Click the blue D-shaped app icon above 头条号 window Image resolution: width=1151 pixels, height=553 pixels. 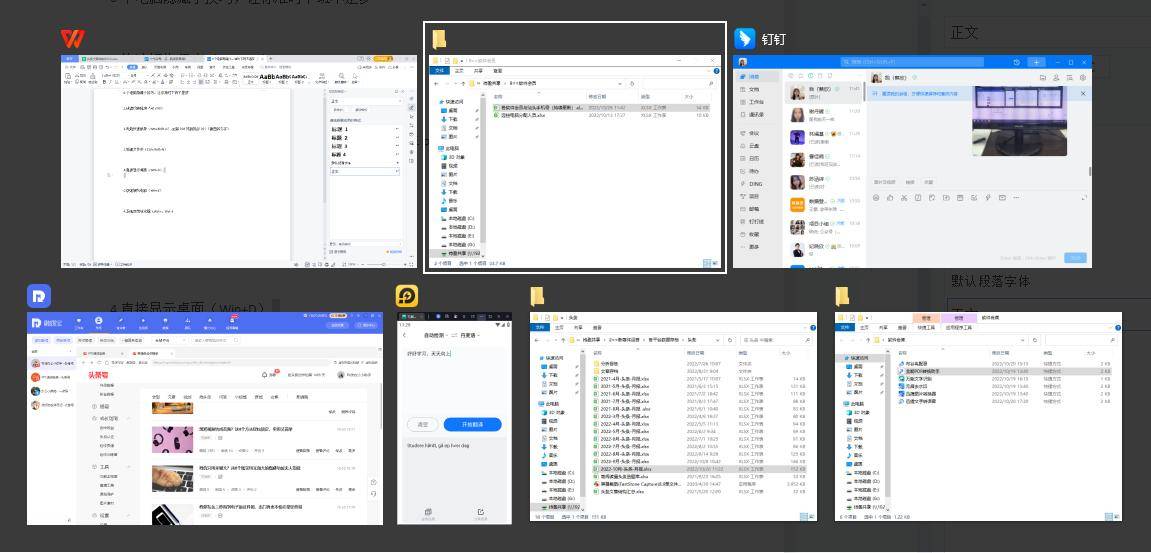[39, 296]
